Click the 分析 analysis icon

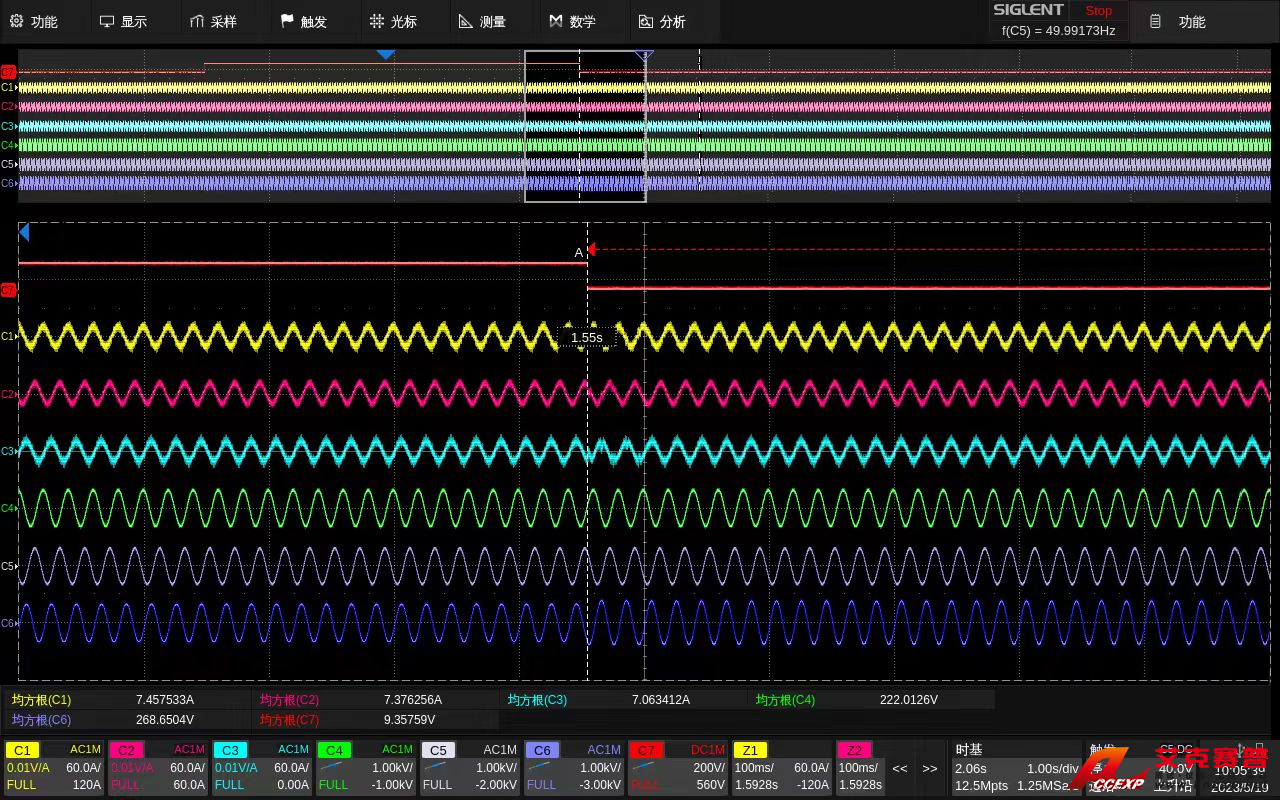(x=646, y=21)
